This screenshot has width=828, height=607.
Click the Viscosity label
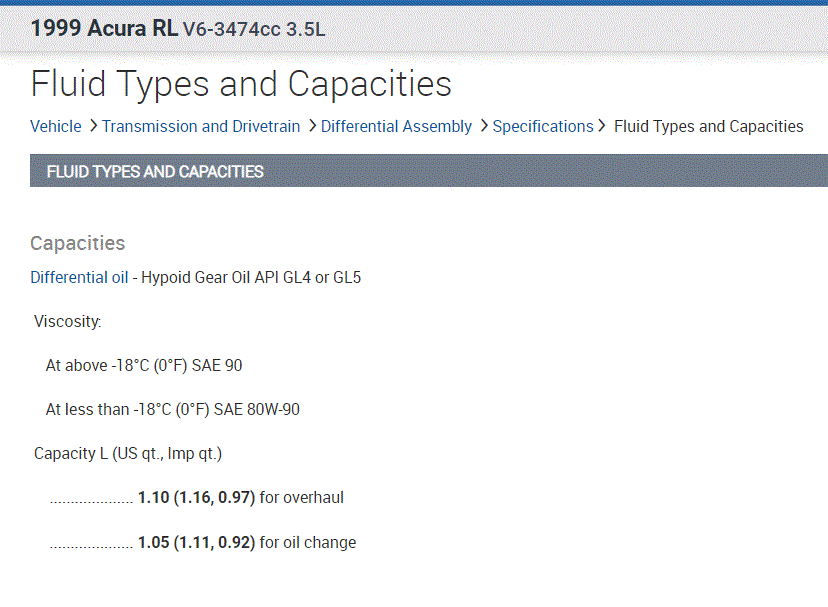point(68,321)
